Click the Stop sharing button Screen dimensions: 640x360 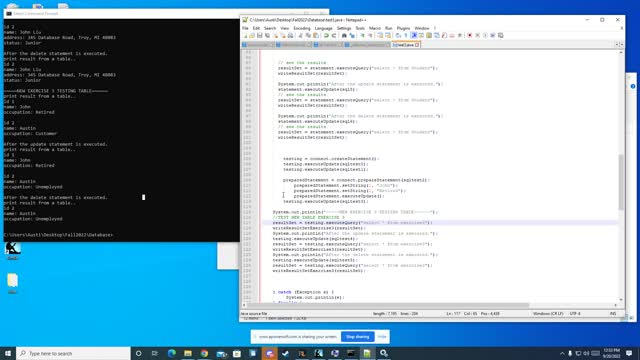click(x=358, y=337)
